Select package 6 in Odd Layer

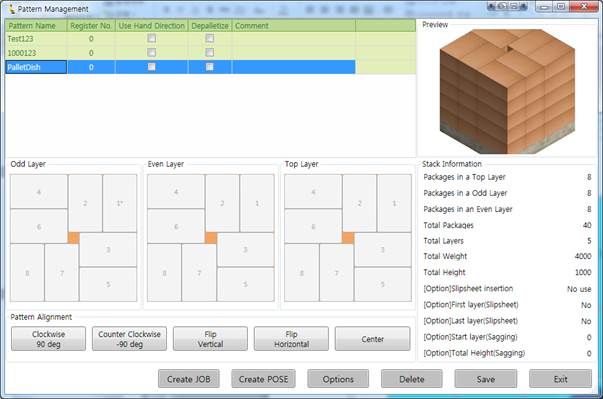point(39,226)
